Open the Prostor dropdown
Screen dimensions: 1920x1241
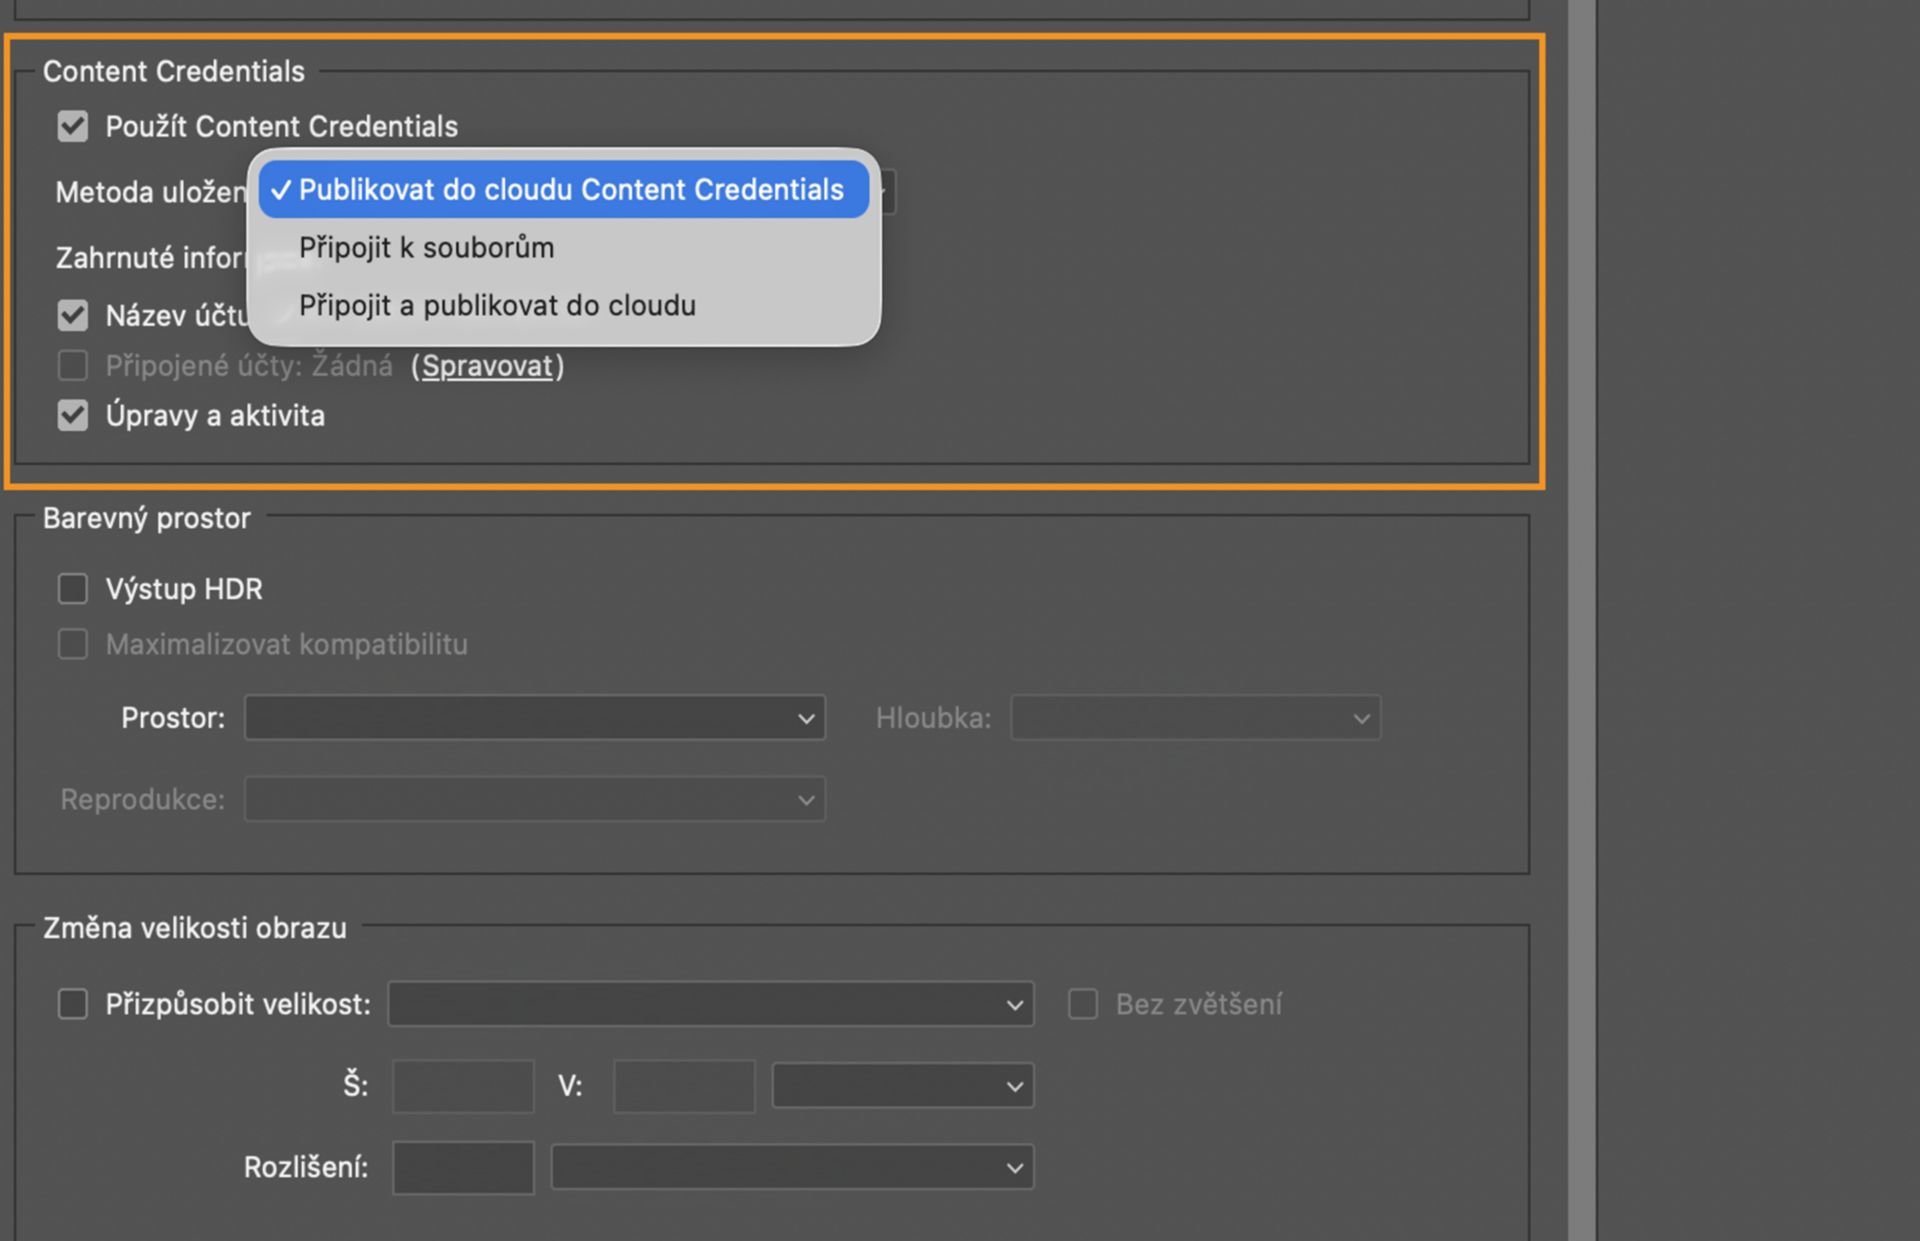(535, 718)
